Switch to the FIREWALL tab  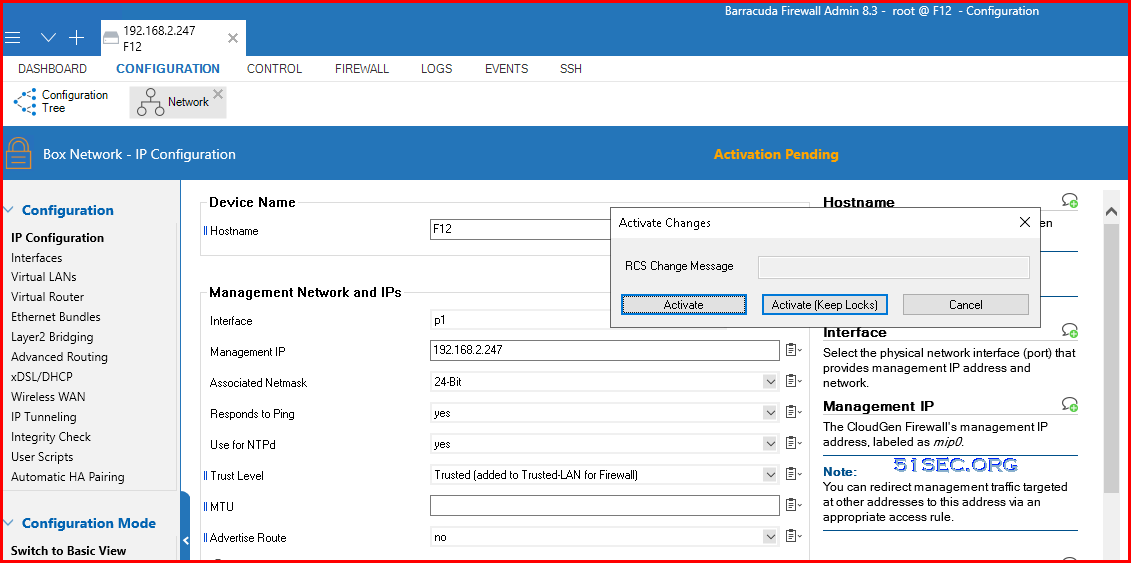click(362, 68)
